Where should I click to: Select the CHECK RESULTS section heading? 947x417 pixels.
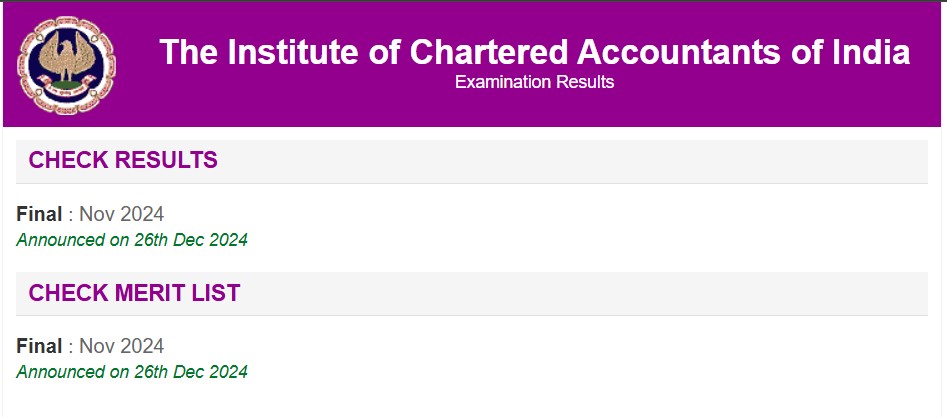click(123, 160)
